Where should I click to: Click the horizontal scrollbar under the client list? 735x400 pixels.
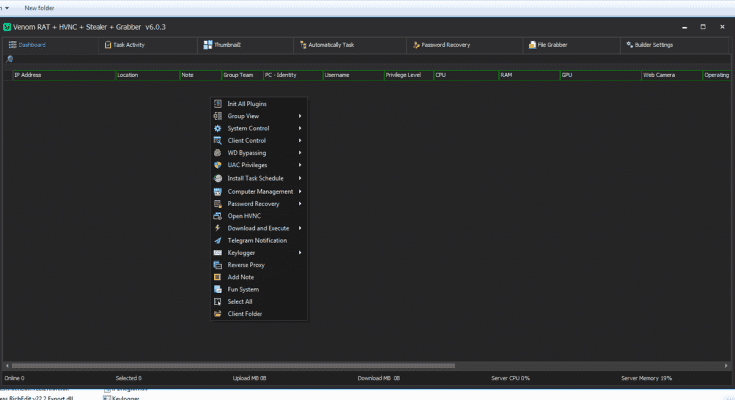point(230,366)
